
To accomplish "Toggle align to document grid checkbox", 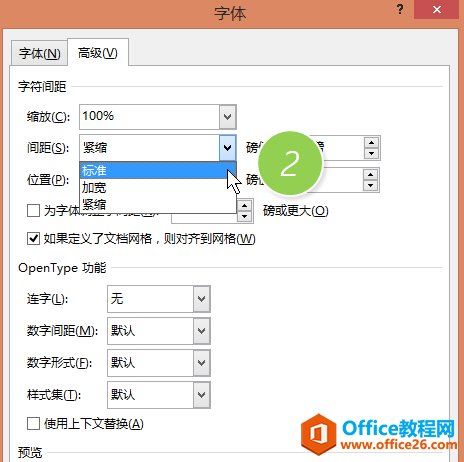I will (33, 239).
